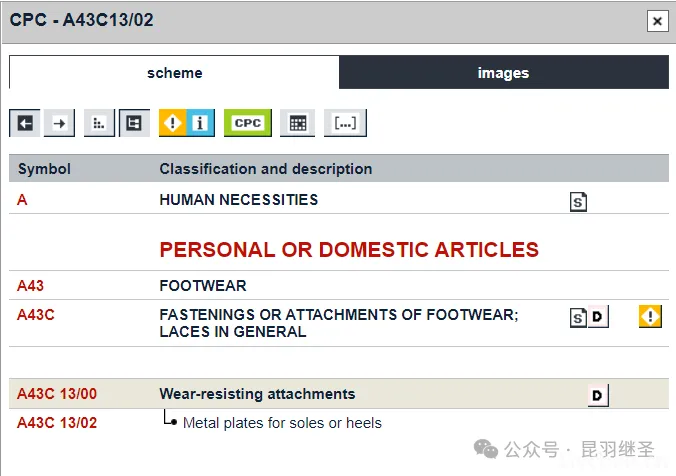Open the grid table icon
This screenshot has width=676, height=476.
click(x=297, y=123)
